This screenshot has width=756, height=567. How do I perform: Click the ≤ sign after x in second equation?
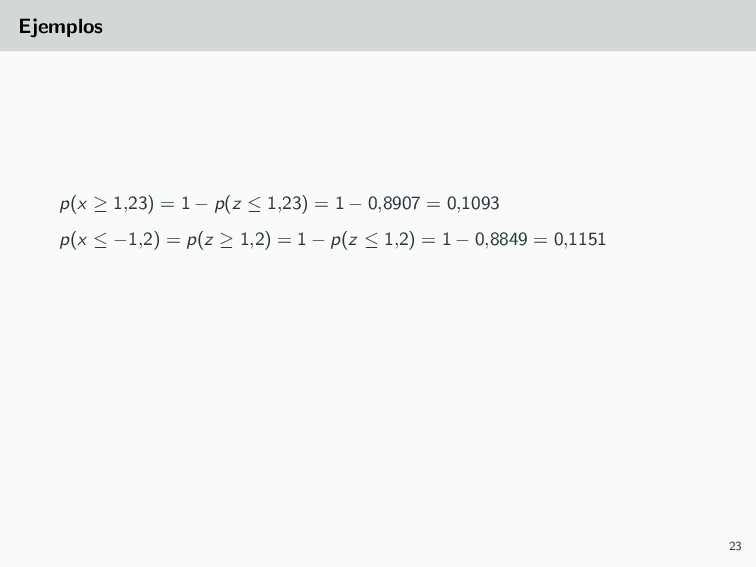[100, 240]
